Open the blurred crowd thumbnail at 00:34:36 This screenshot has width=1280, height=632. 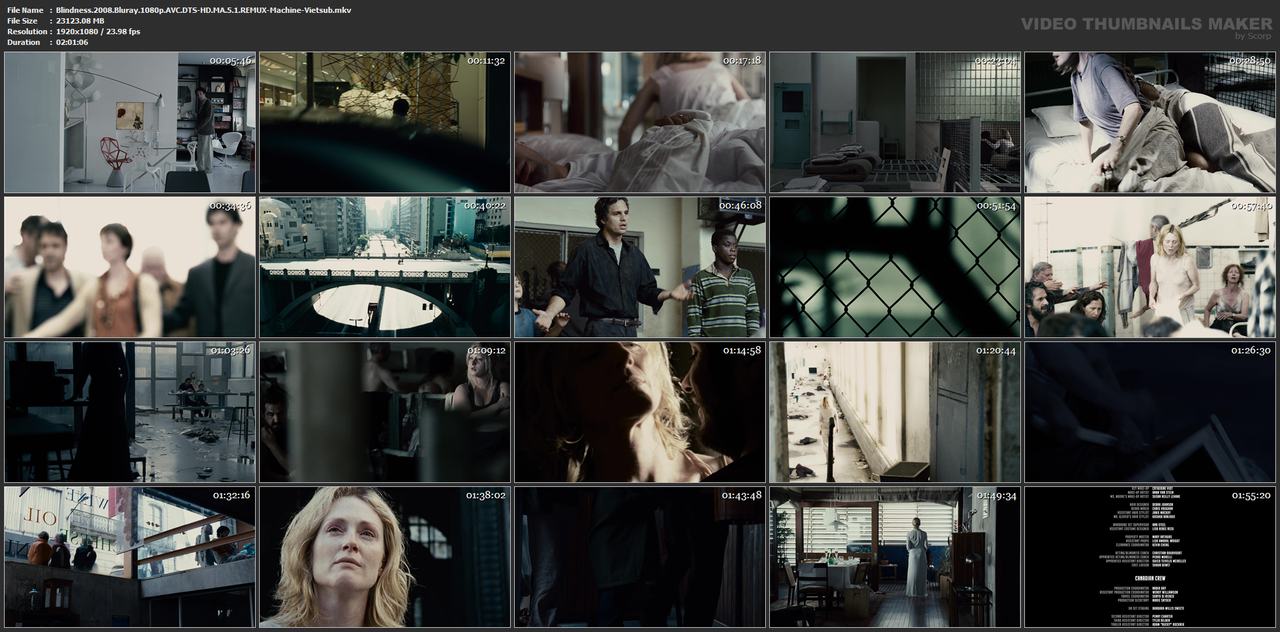(130, 267)
